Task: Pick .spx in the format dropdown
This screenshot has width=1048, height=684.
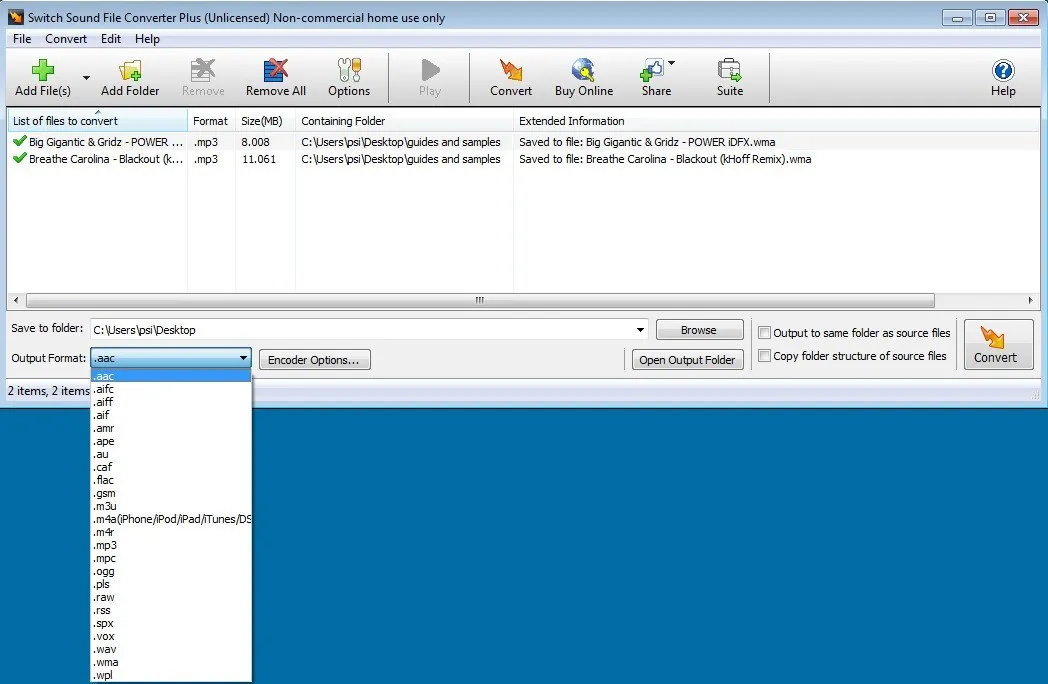Action: [x=171, y=623]
